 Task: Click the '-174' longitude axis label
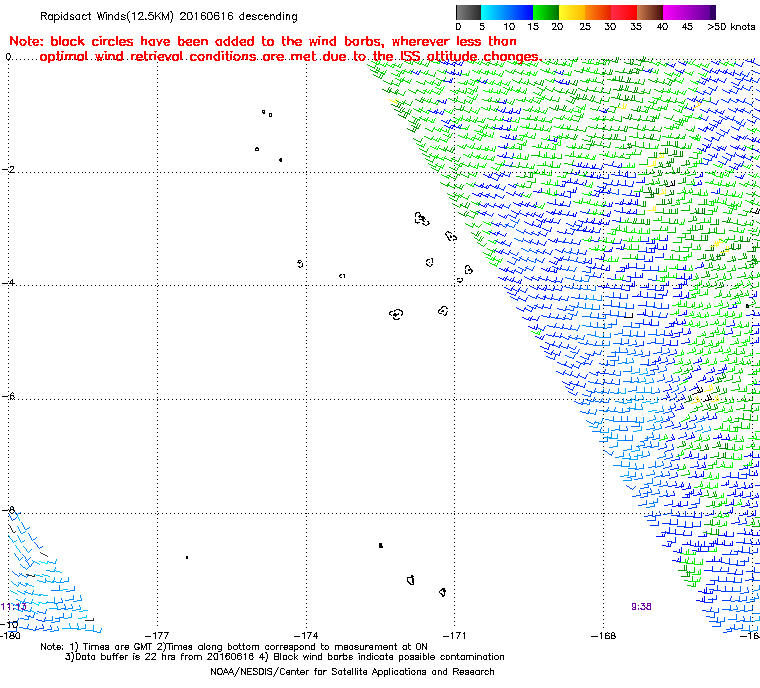pos(306,635)
